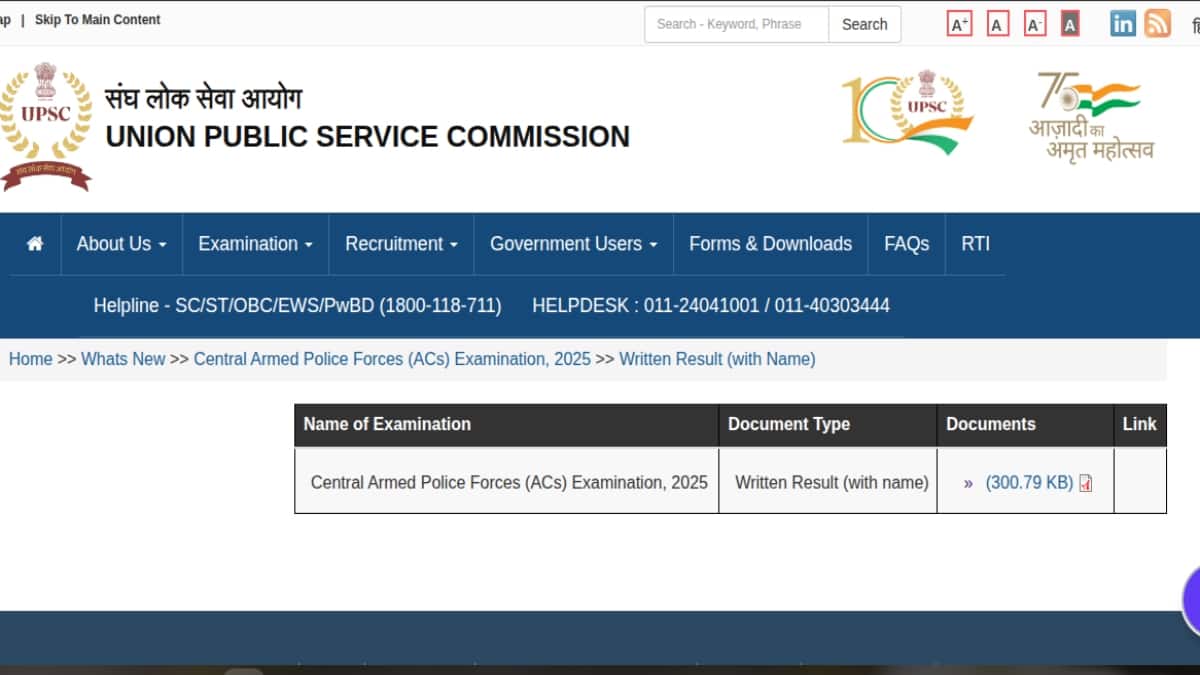Image resolution: width=1200 pixels, height=675 pixels.
Task: Open the PDF icon for written result
Action: point(1086,483)
